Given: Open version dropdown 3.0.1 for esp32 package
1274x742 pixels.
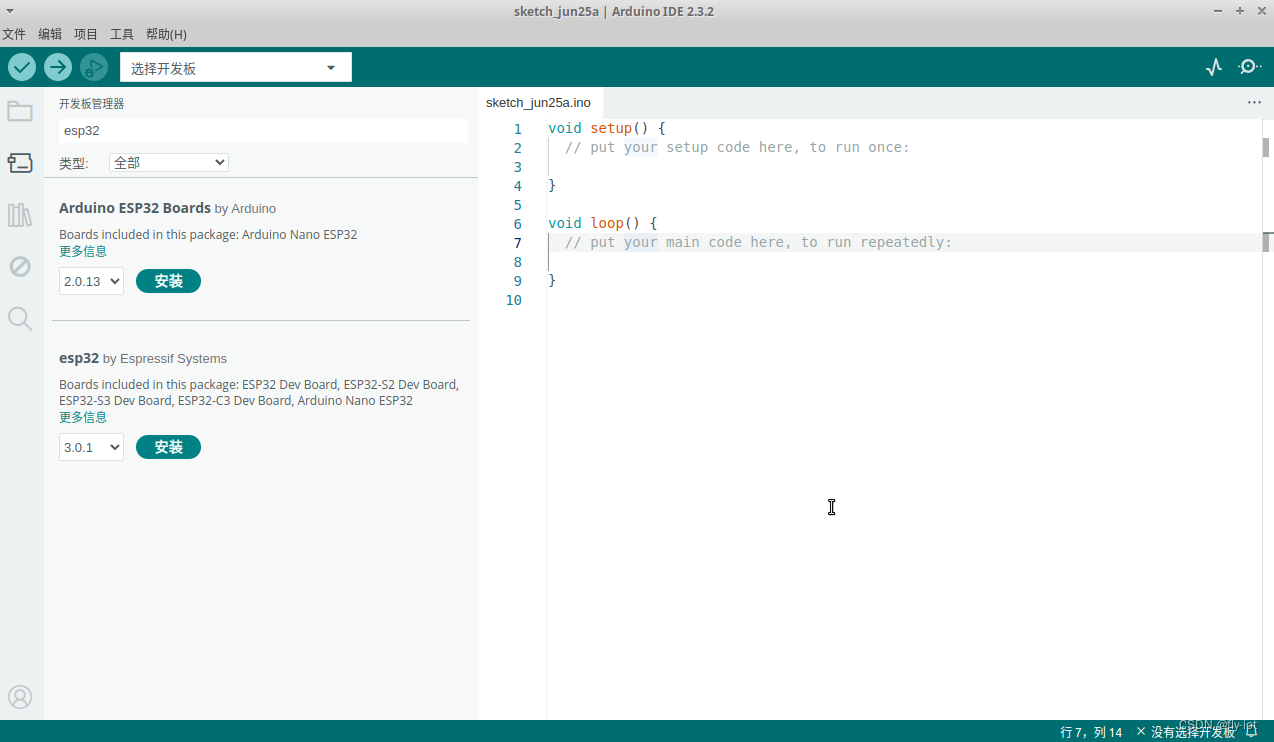Looking at the screenshot, I should tap(91, 447).
